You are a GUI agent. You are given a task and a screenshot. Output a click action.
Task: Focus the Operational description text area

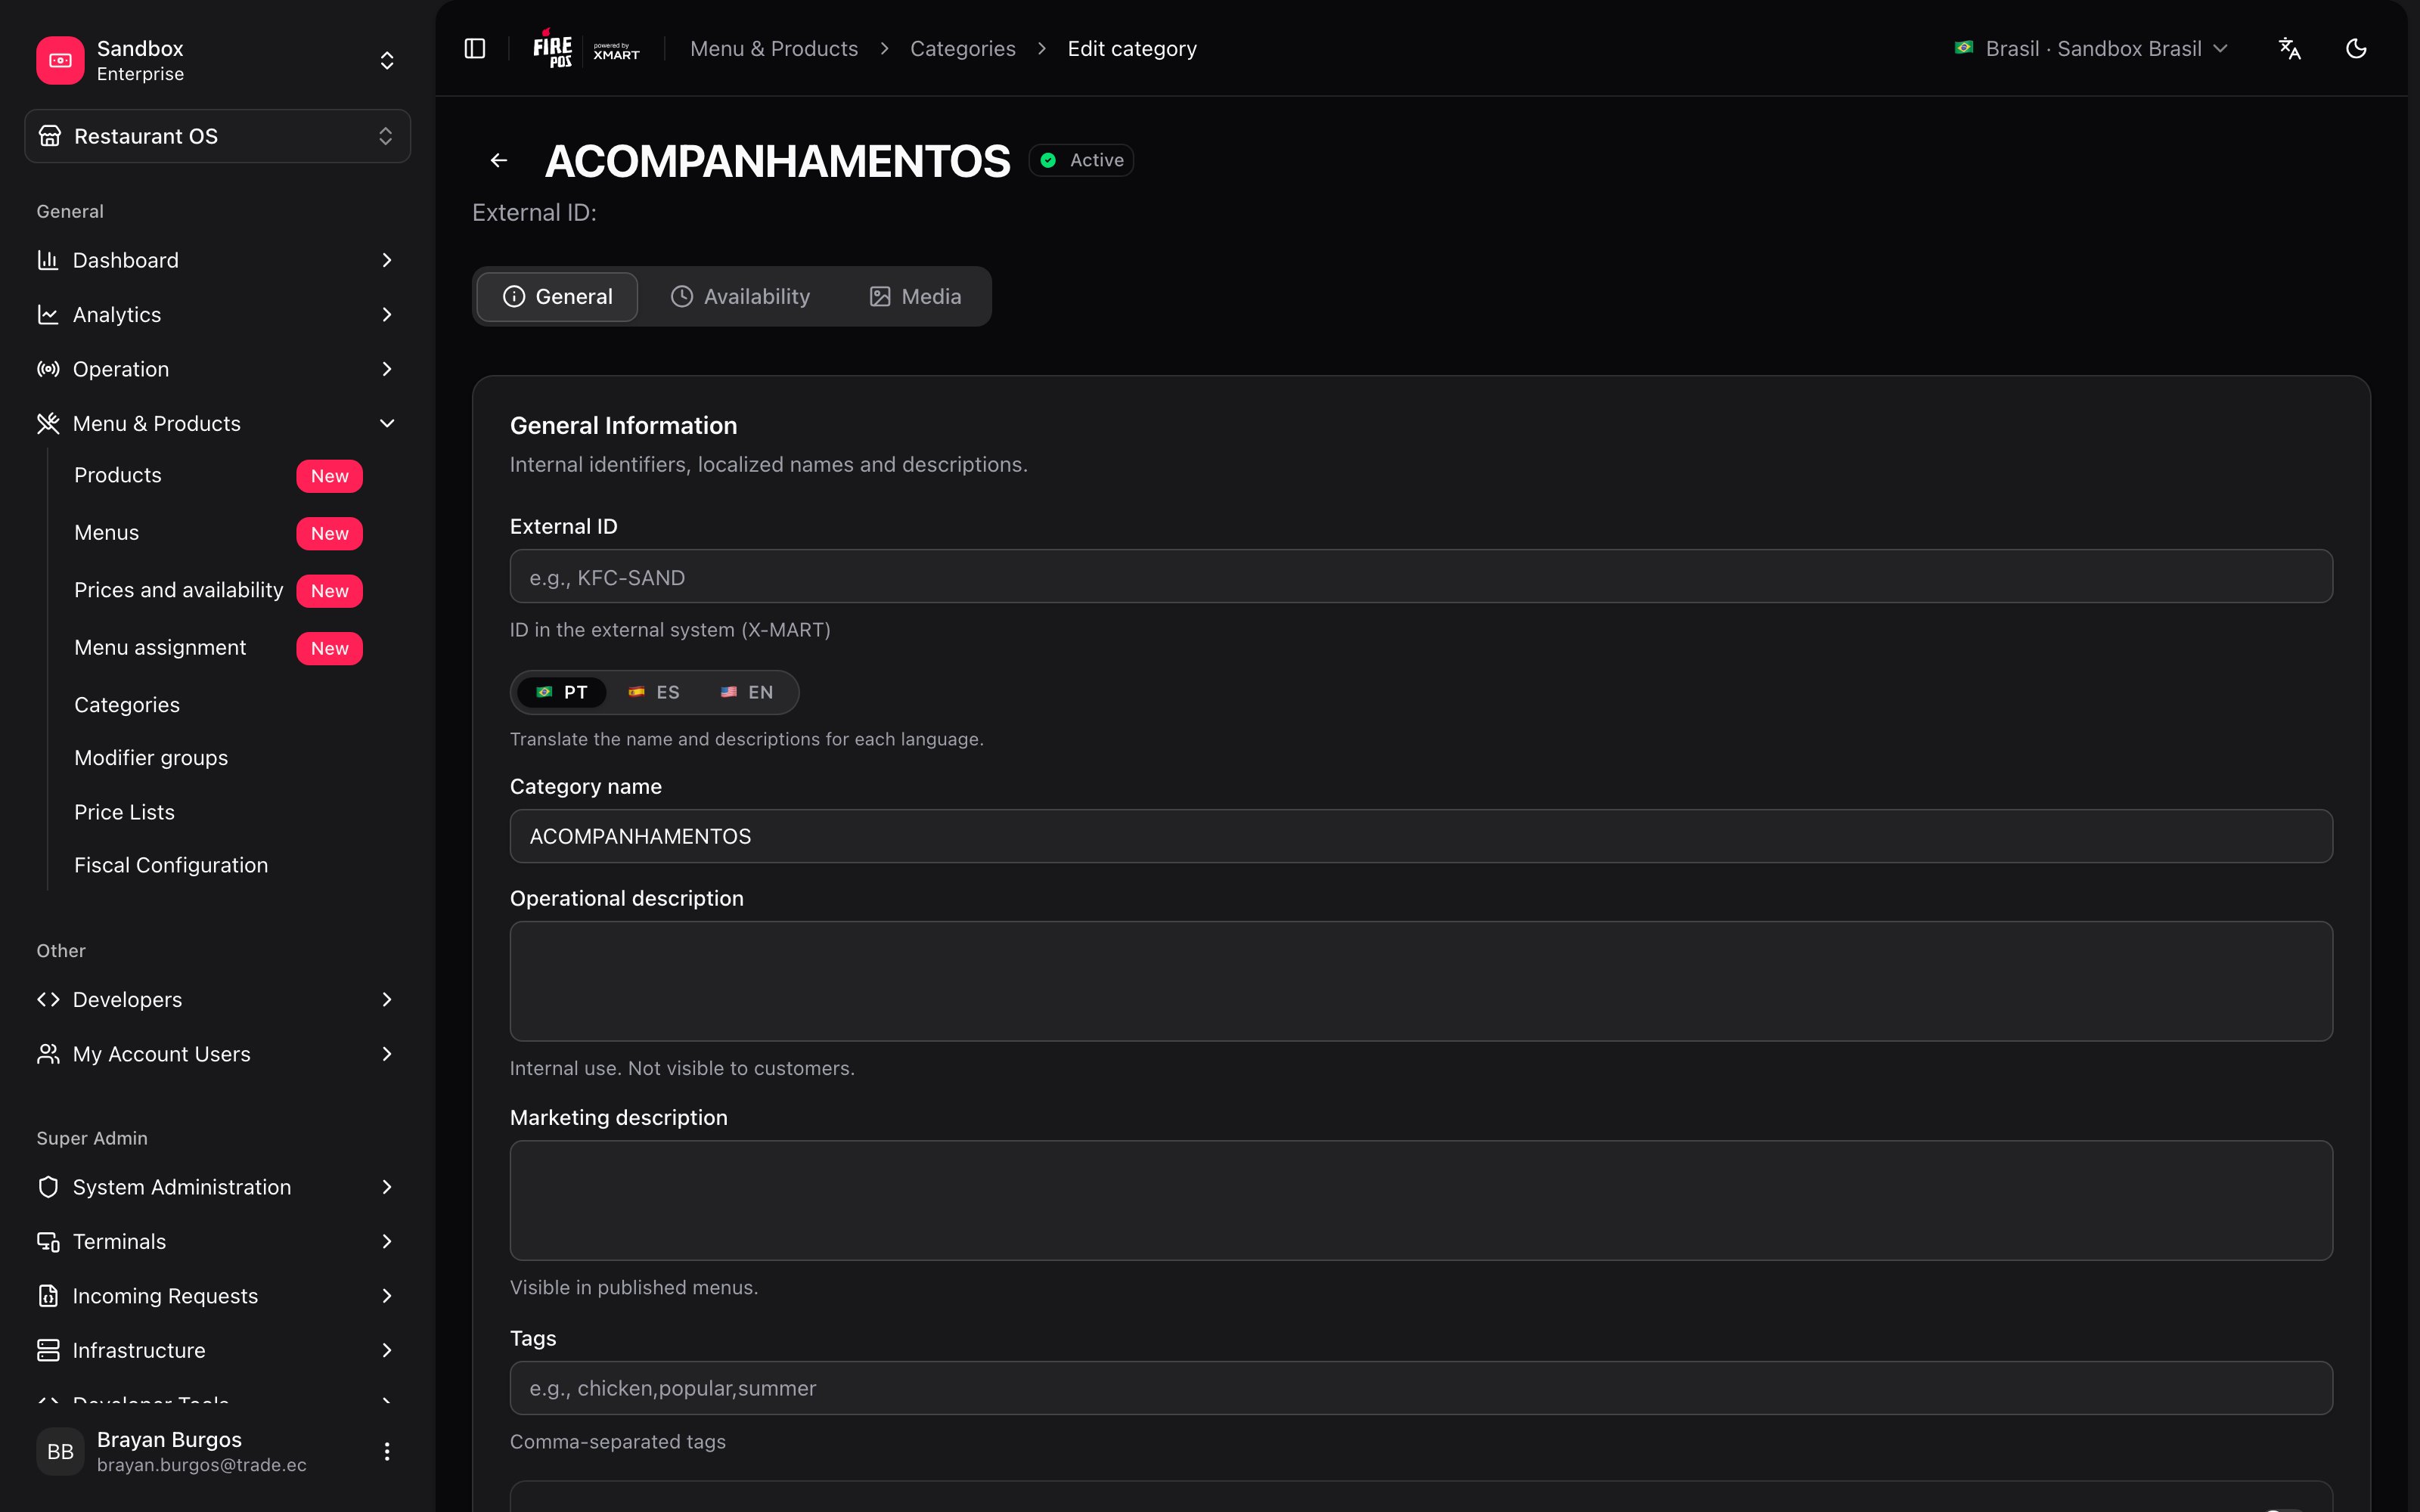(x=1421, y=981)
